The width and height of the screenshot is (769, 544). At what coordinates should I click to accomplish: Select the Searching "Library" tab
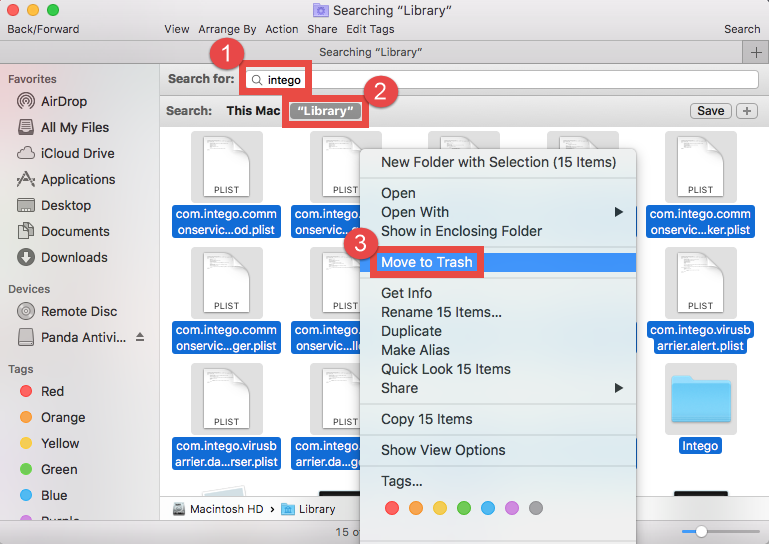[x=371, y=52]
